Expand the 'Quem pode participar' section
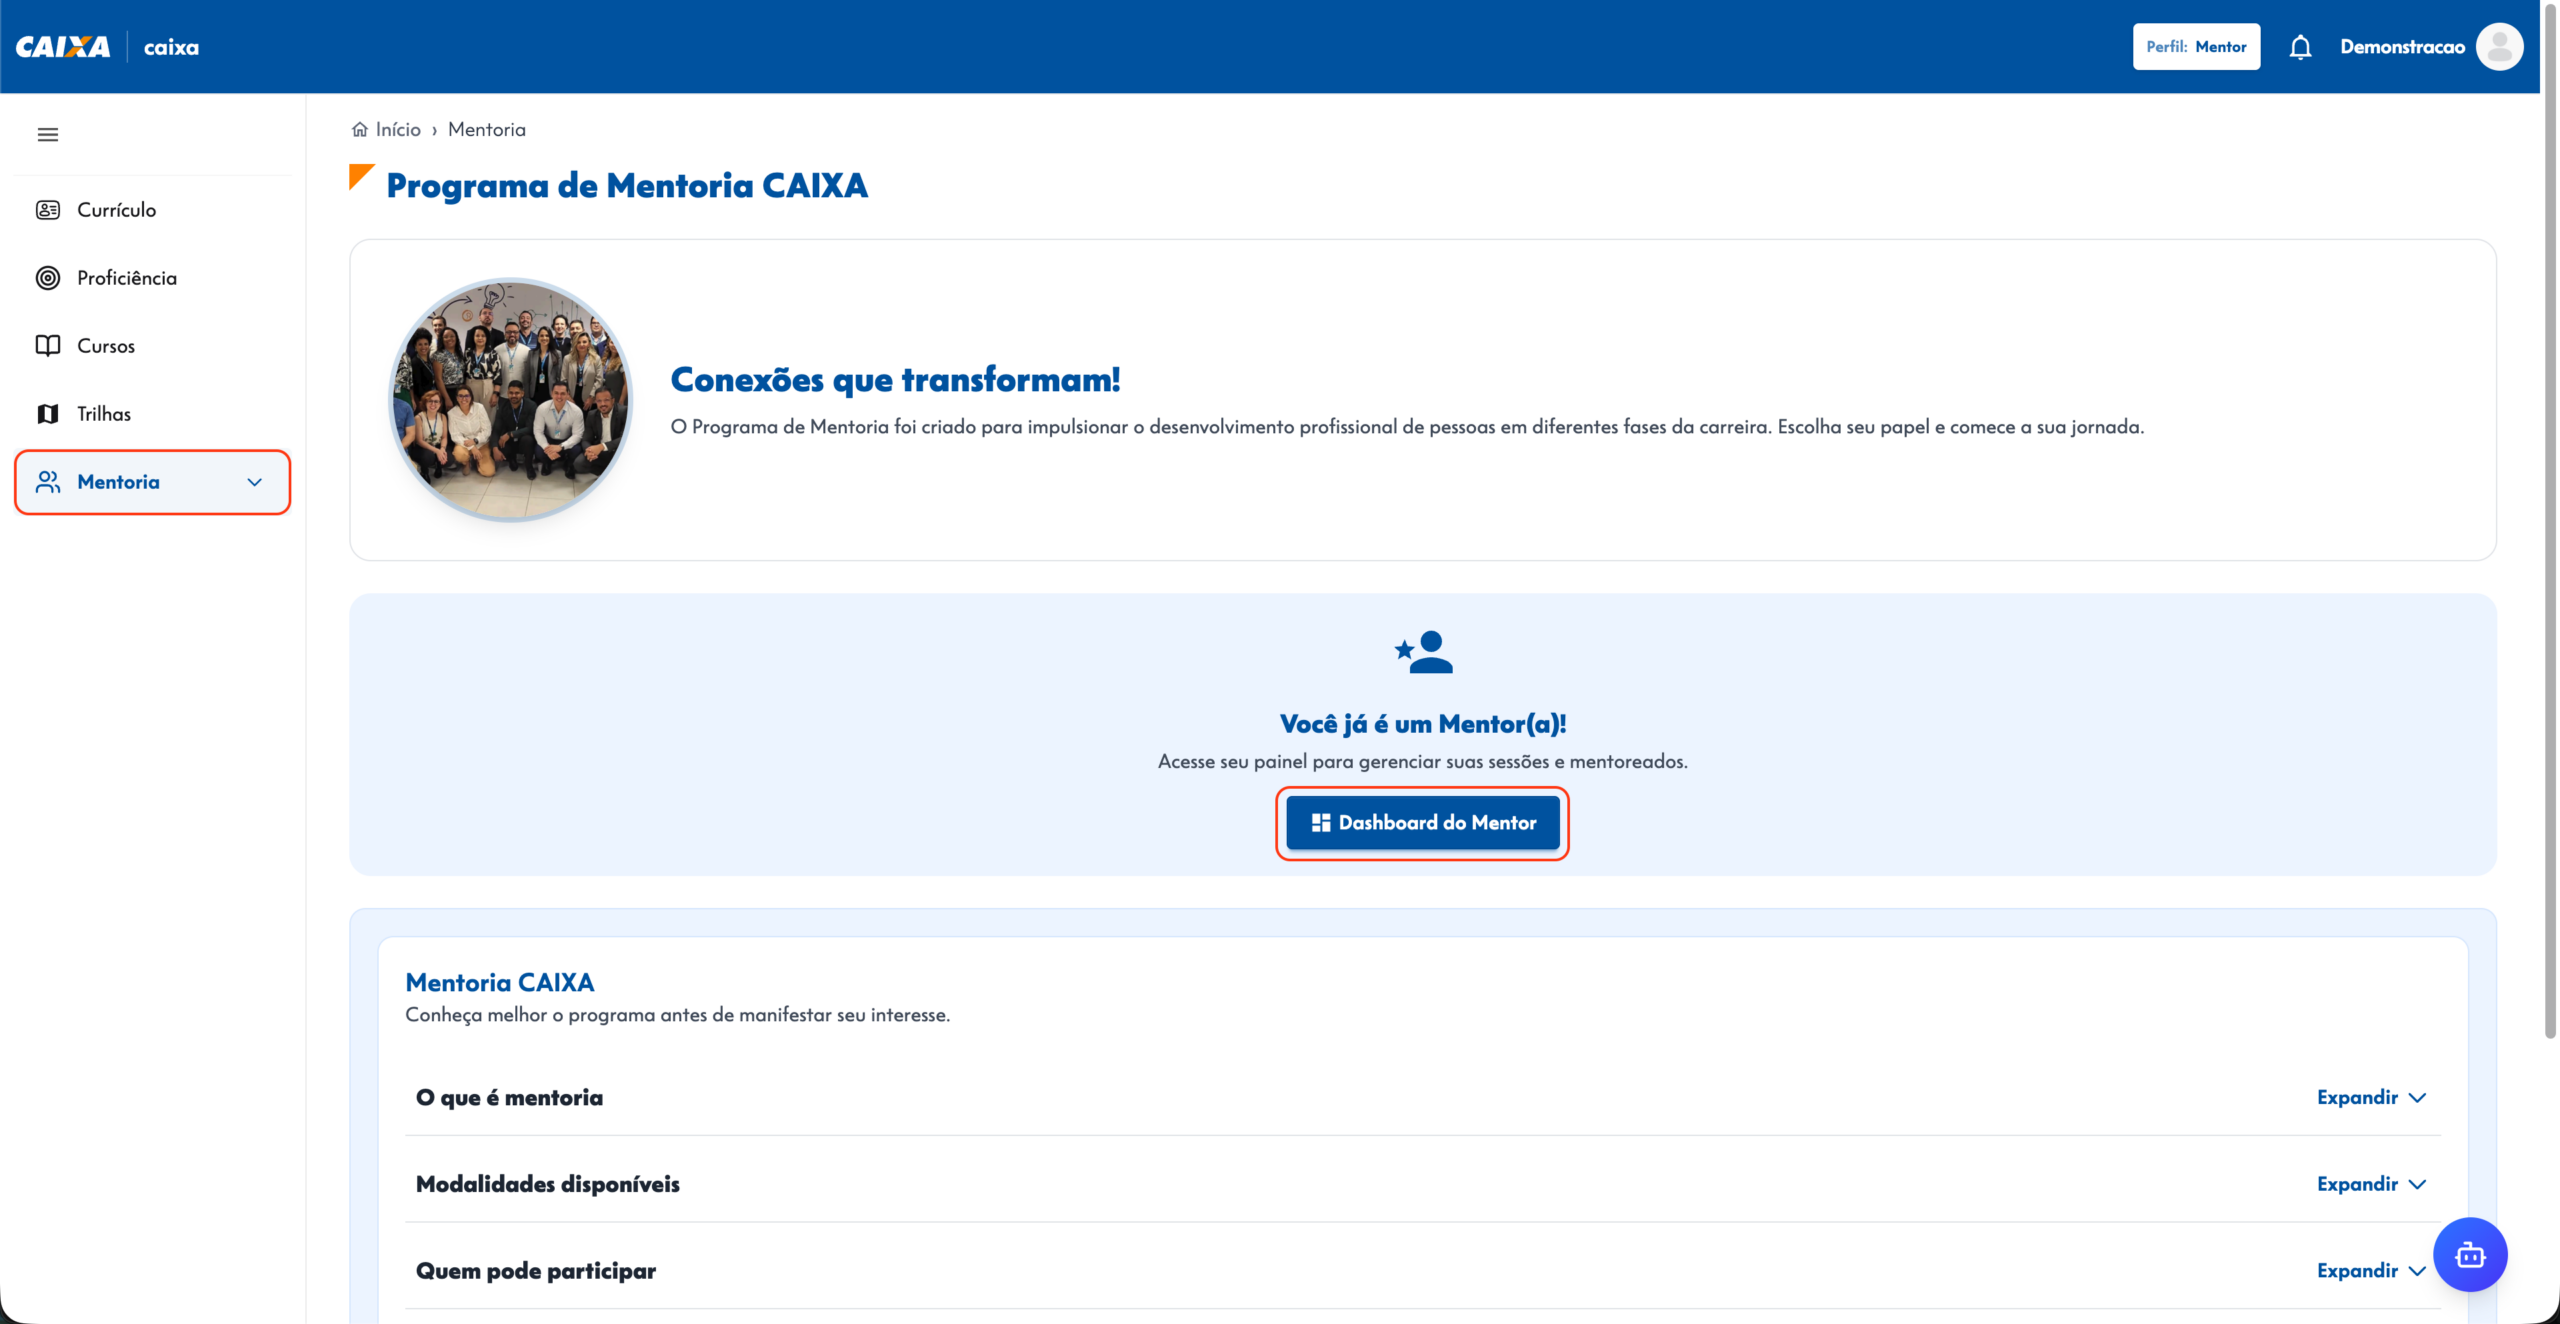The image size is (2560, 1324). [2372, 1270]
